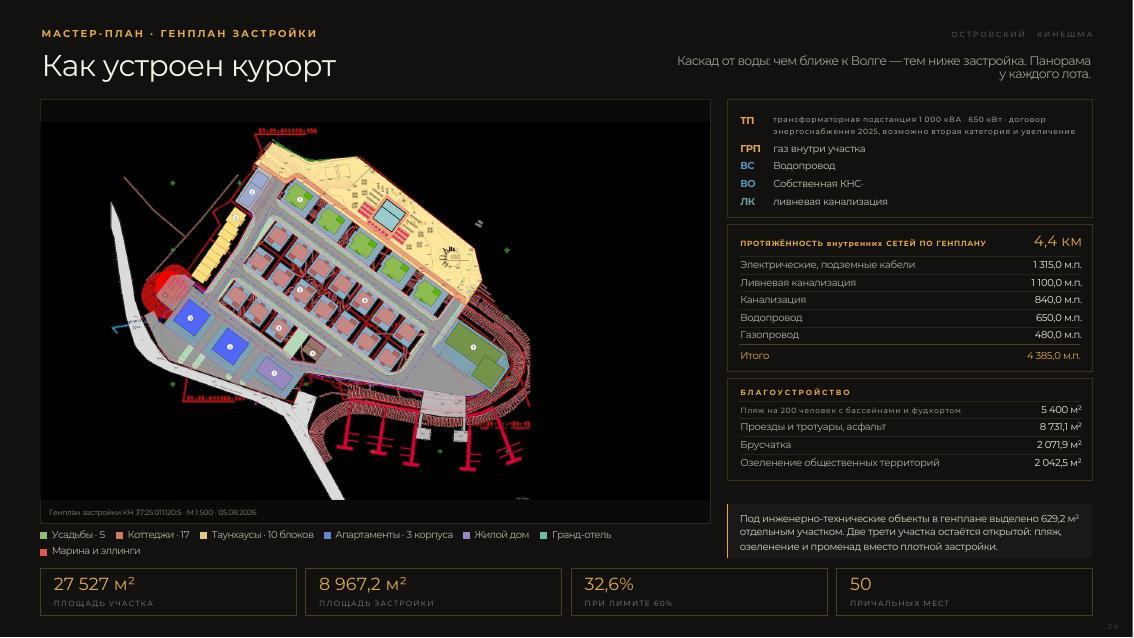Viewport: 1134px width, 638px height.
Task: Select the salmon swatch beside Коттеджи · 17
Action: 119,535
